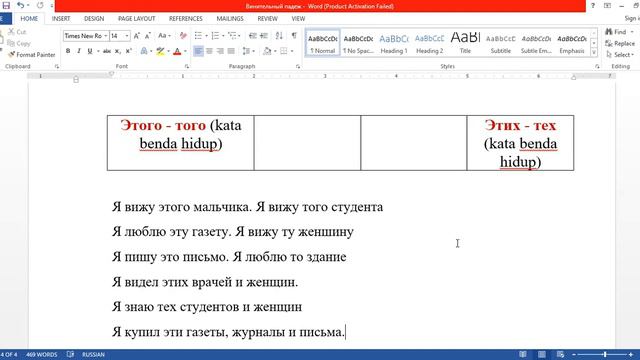Open the highlight color dropdown arrow
The image size is (640, 360).
(168, 51)
